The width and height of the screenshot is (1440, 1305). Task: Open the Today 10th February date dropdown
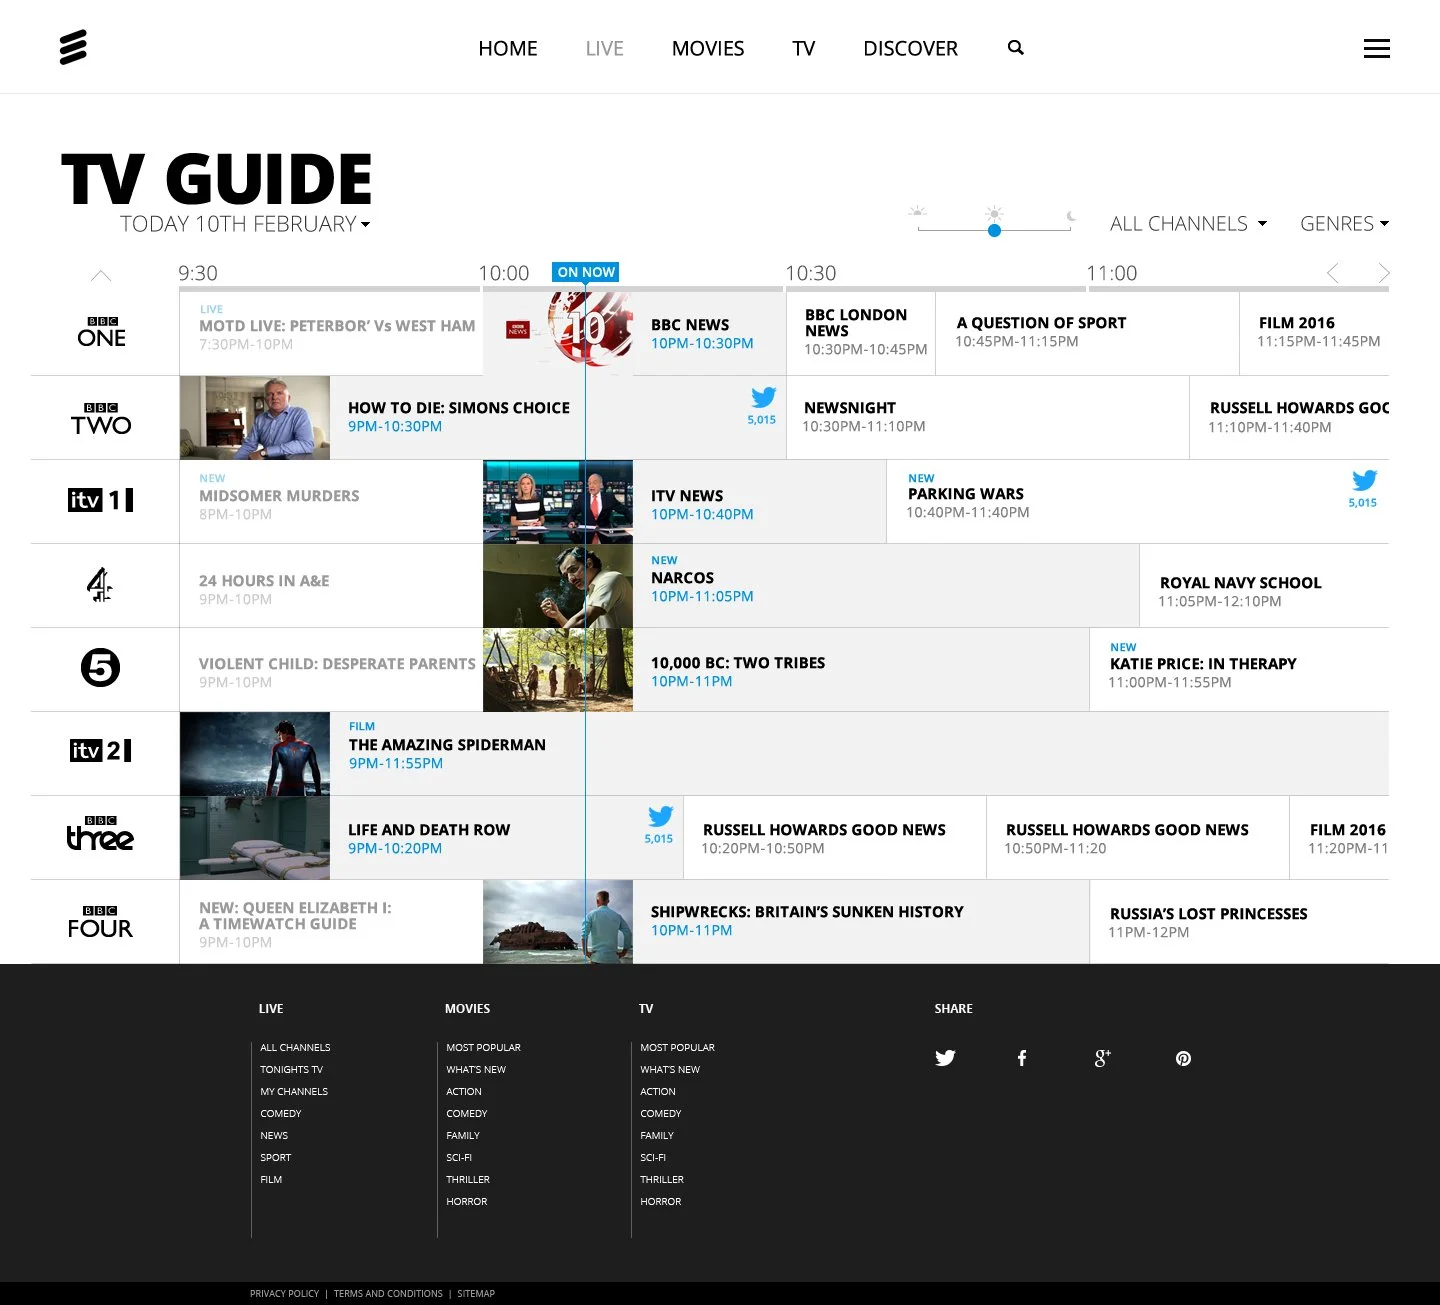point(245,224)
